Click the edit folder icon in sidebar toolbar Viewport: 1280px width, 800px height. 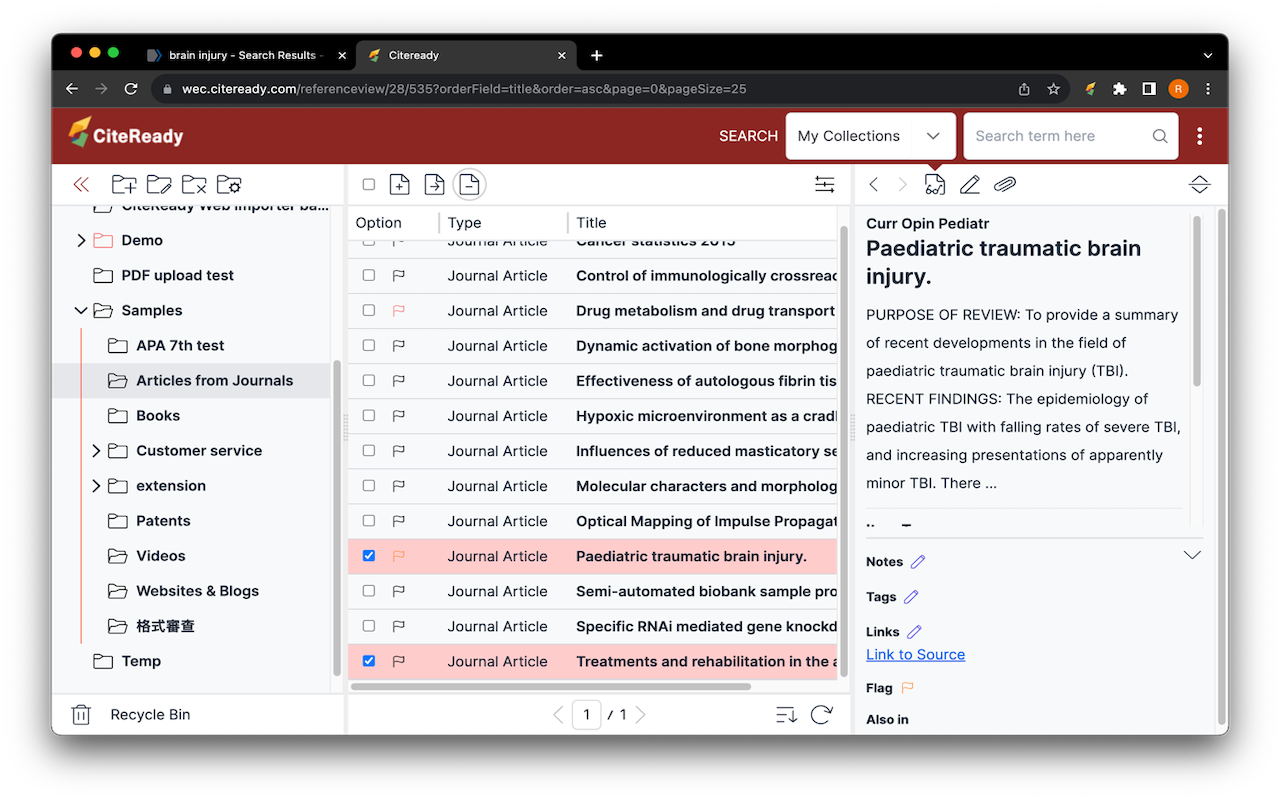pyautogui.click(x=159, y=185)
